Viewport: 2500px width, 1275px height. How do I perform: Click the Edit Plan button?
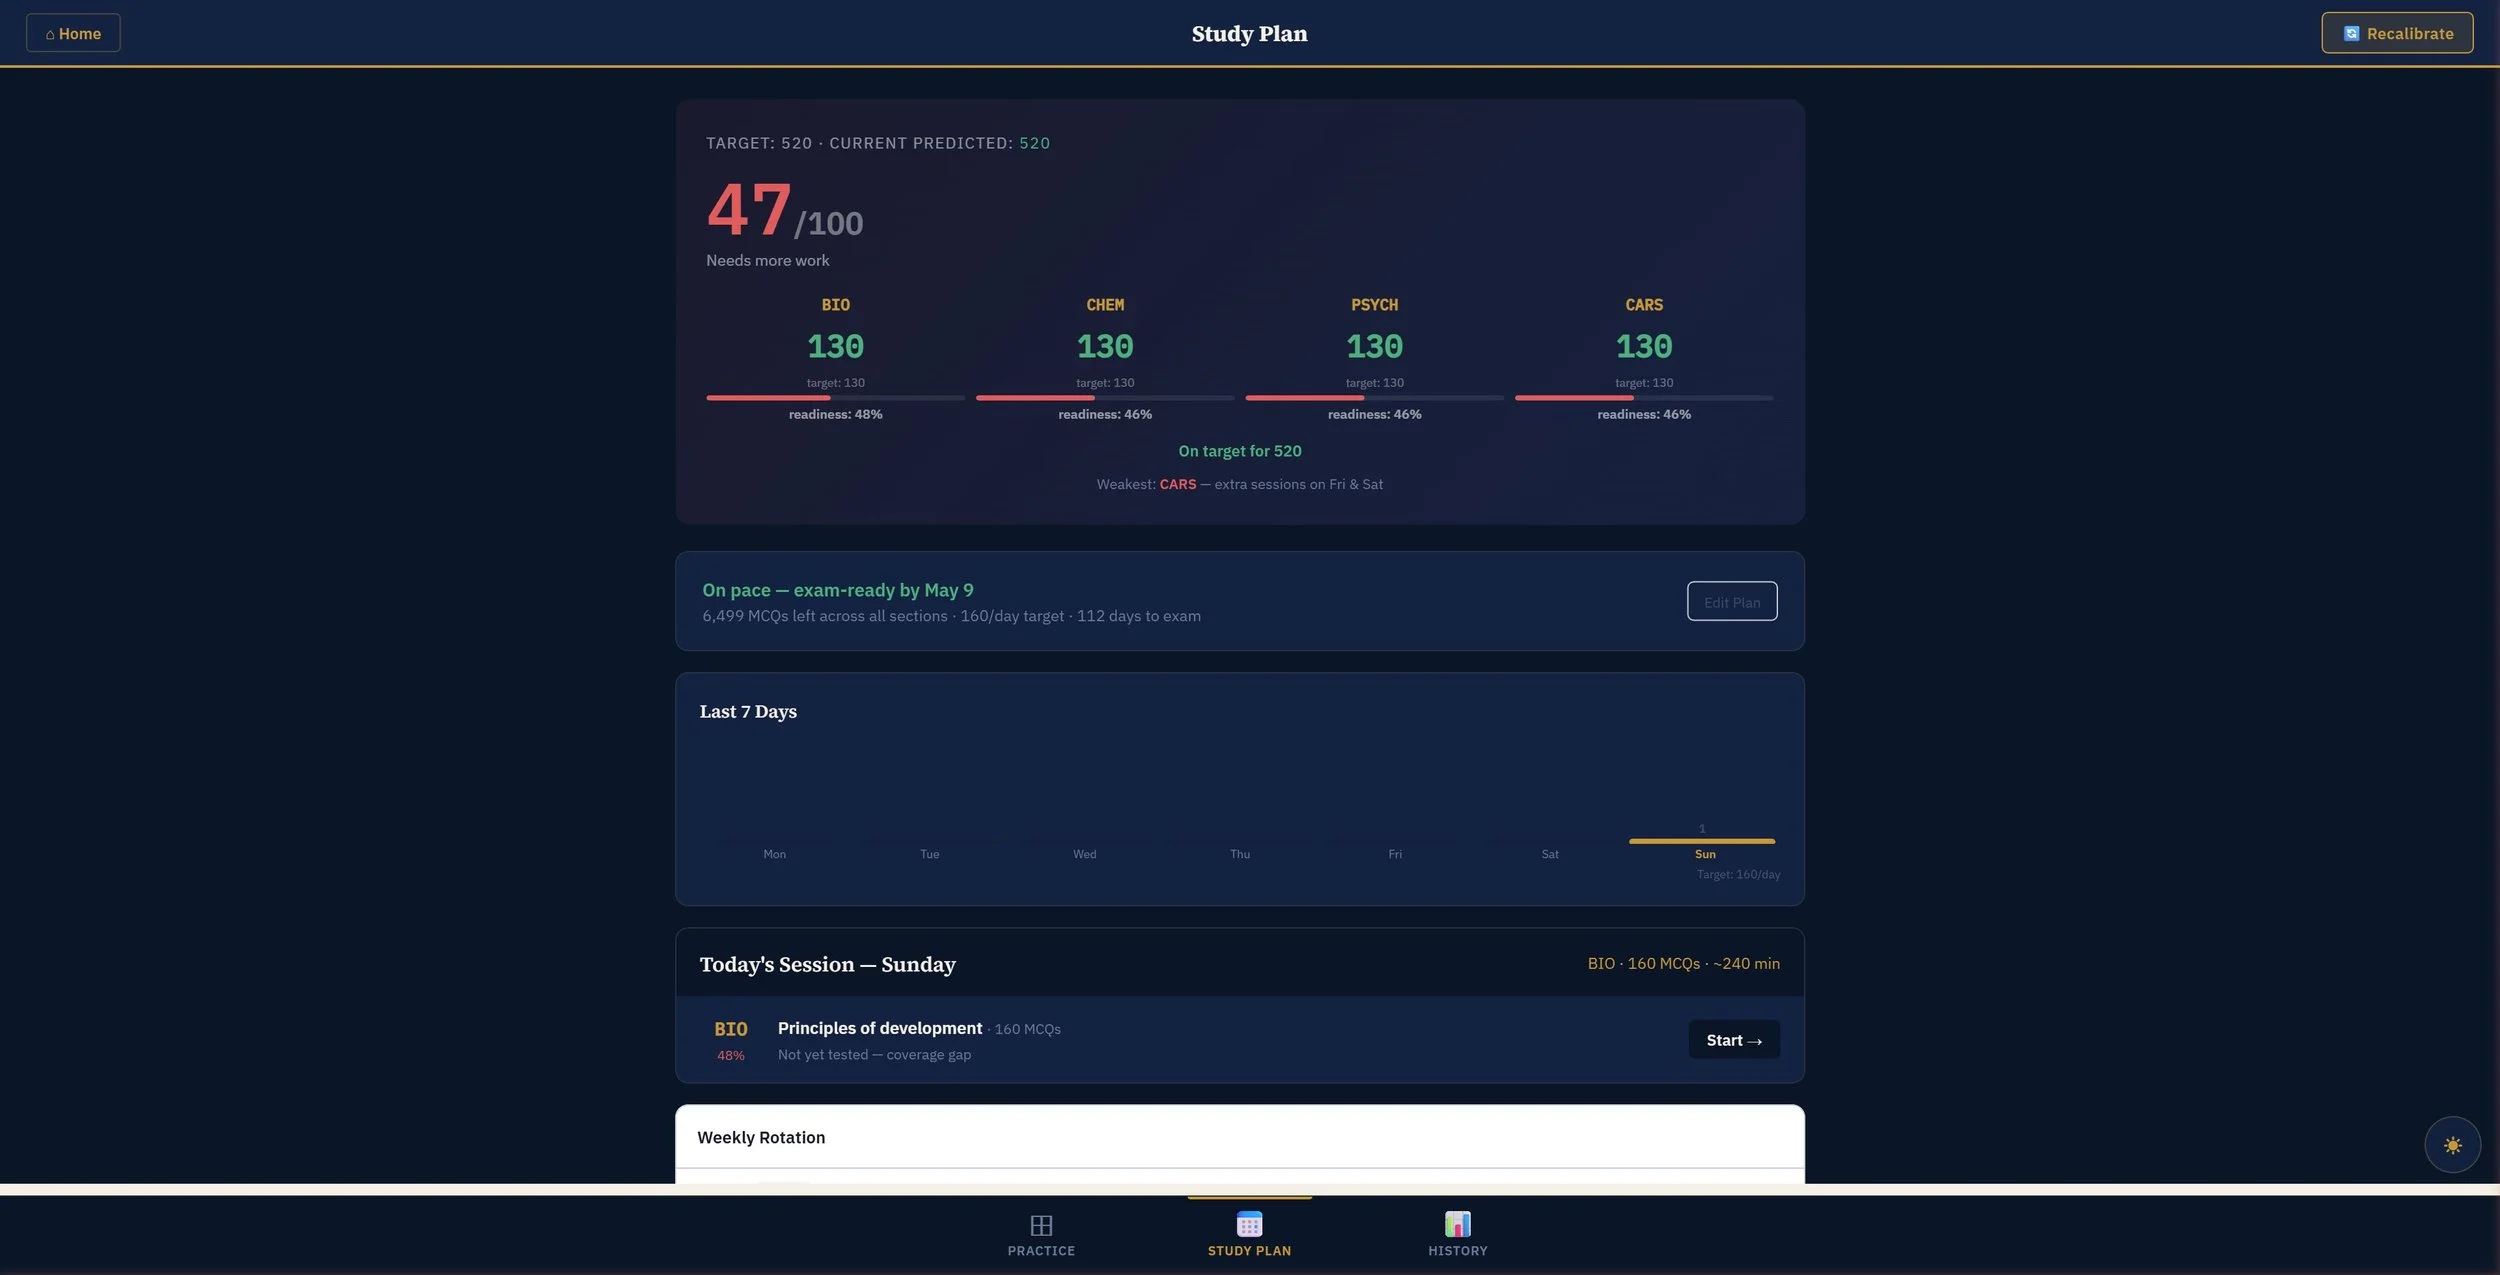(x=1731, y=602)
